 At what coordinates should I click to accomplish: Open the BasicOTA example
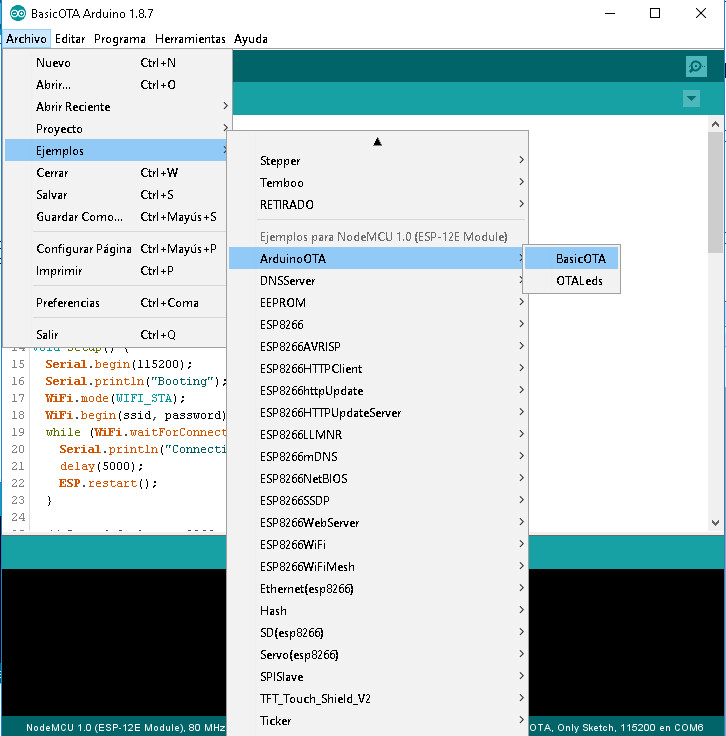tap(572, 259)
